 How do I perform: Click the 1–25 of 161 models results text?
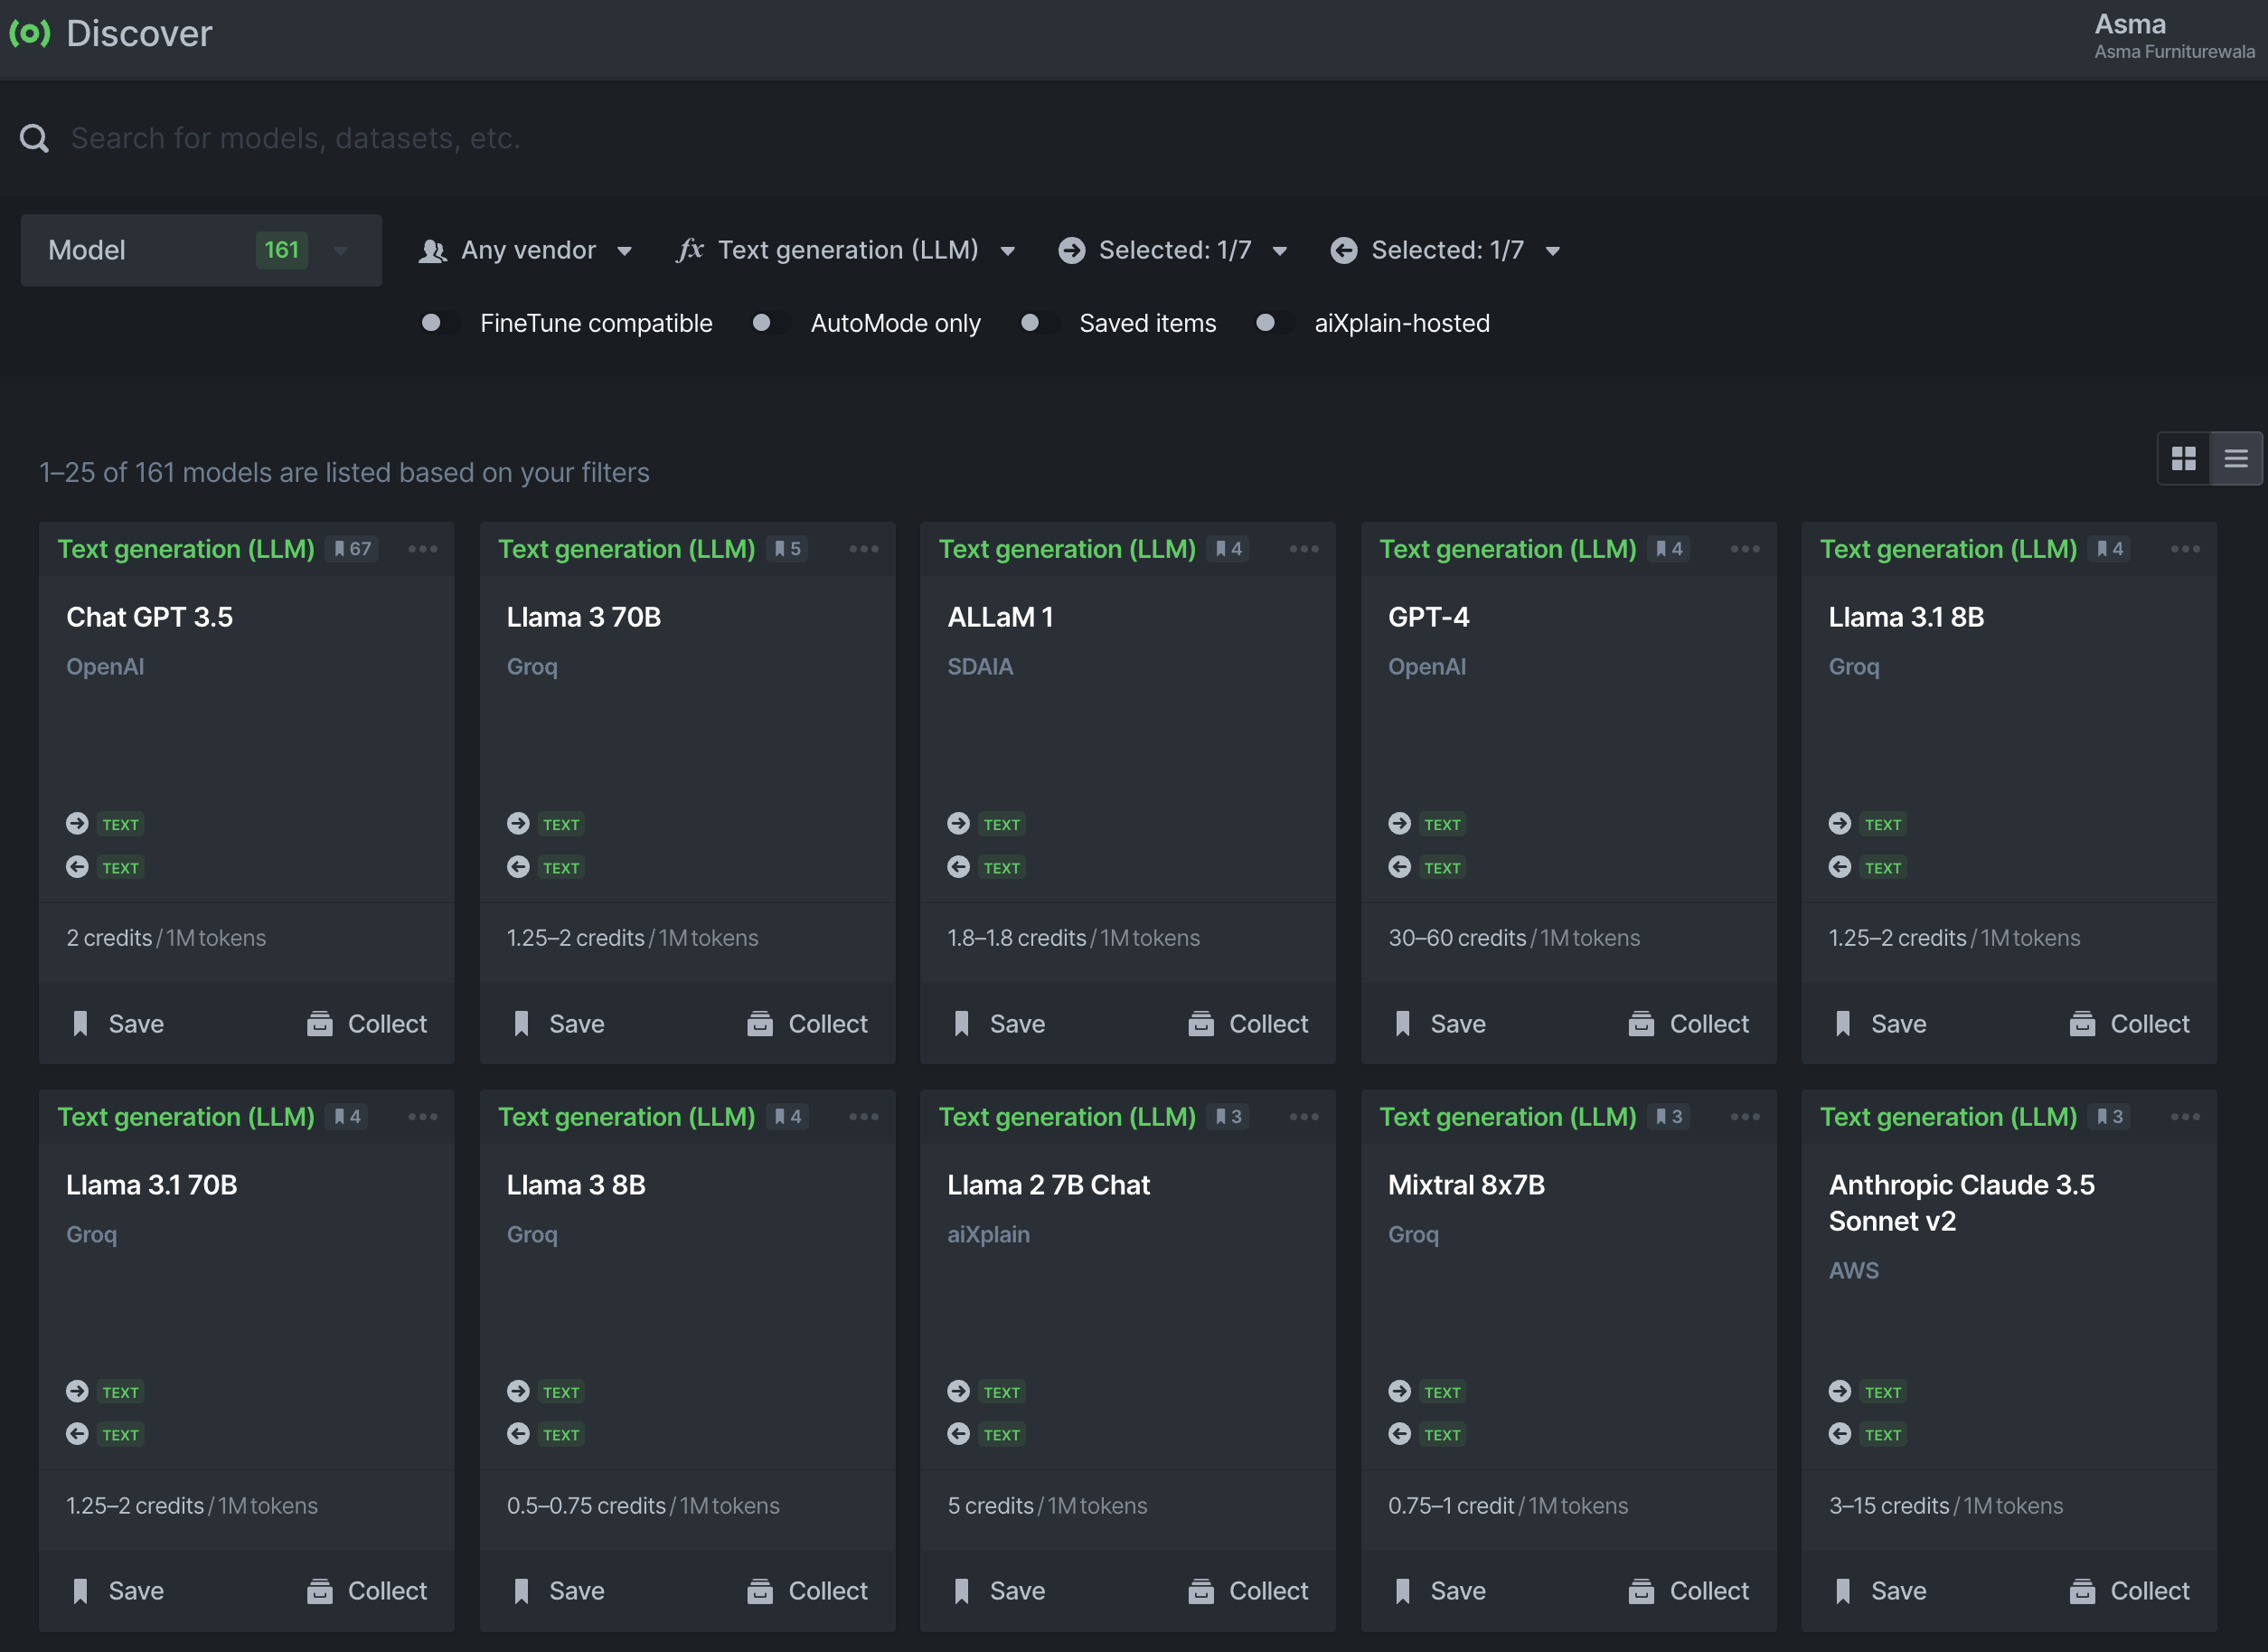(344, 472)
